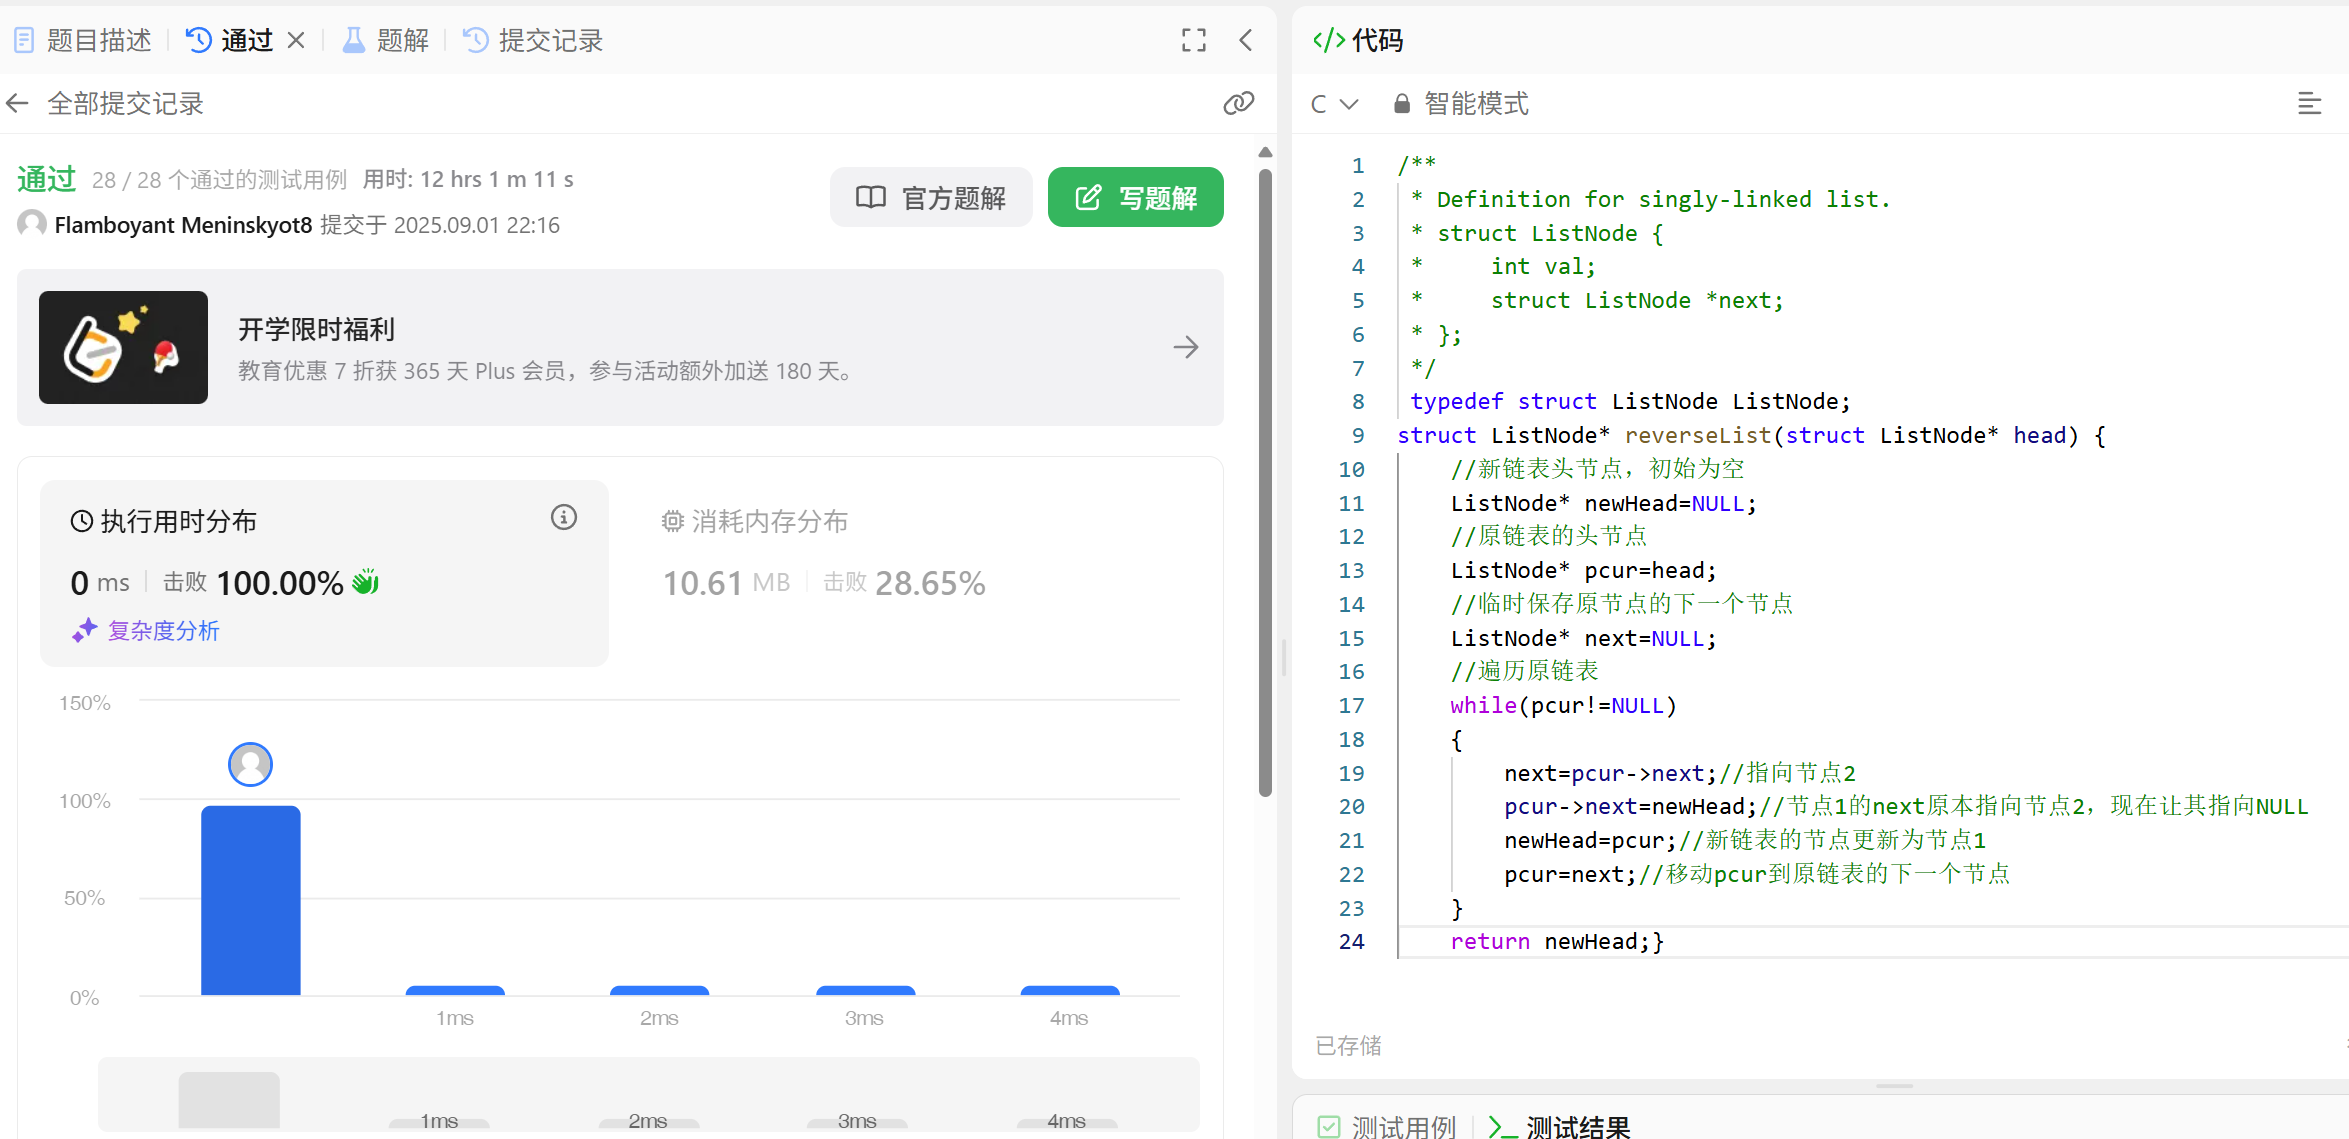The height and width of the screenshot is (1139, 2349).
Task: Close the 通过 tab
Action: click(x=296, y=40)
